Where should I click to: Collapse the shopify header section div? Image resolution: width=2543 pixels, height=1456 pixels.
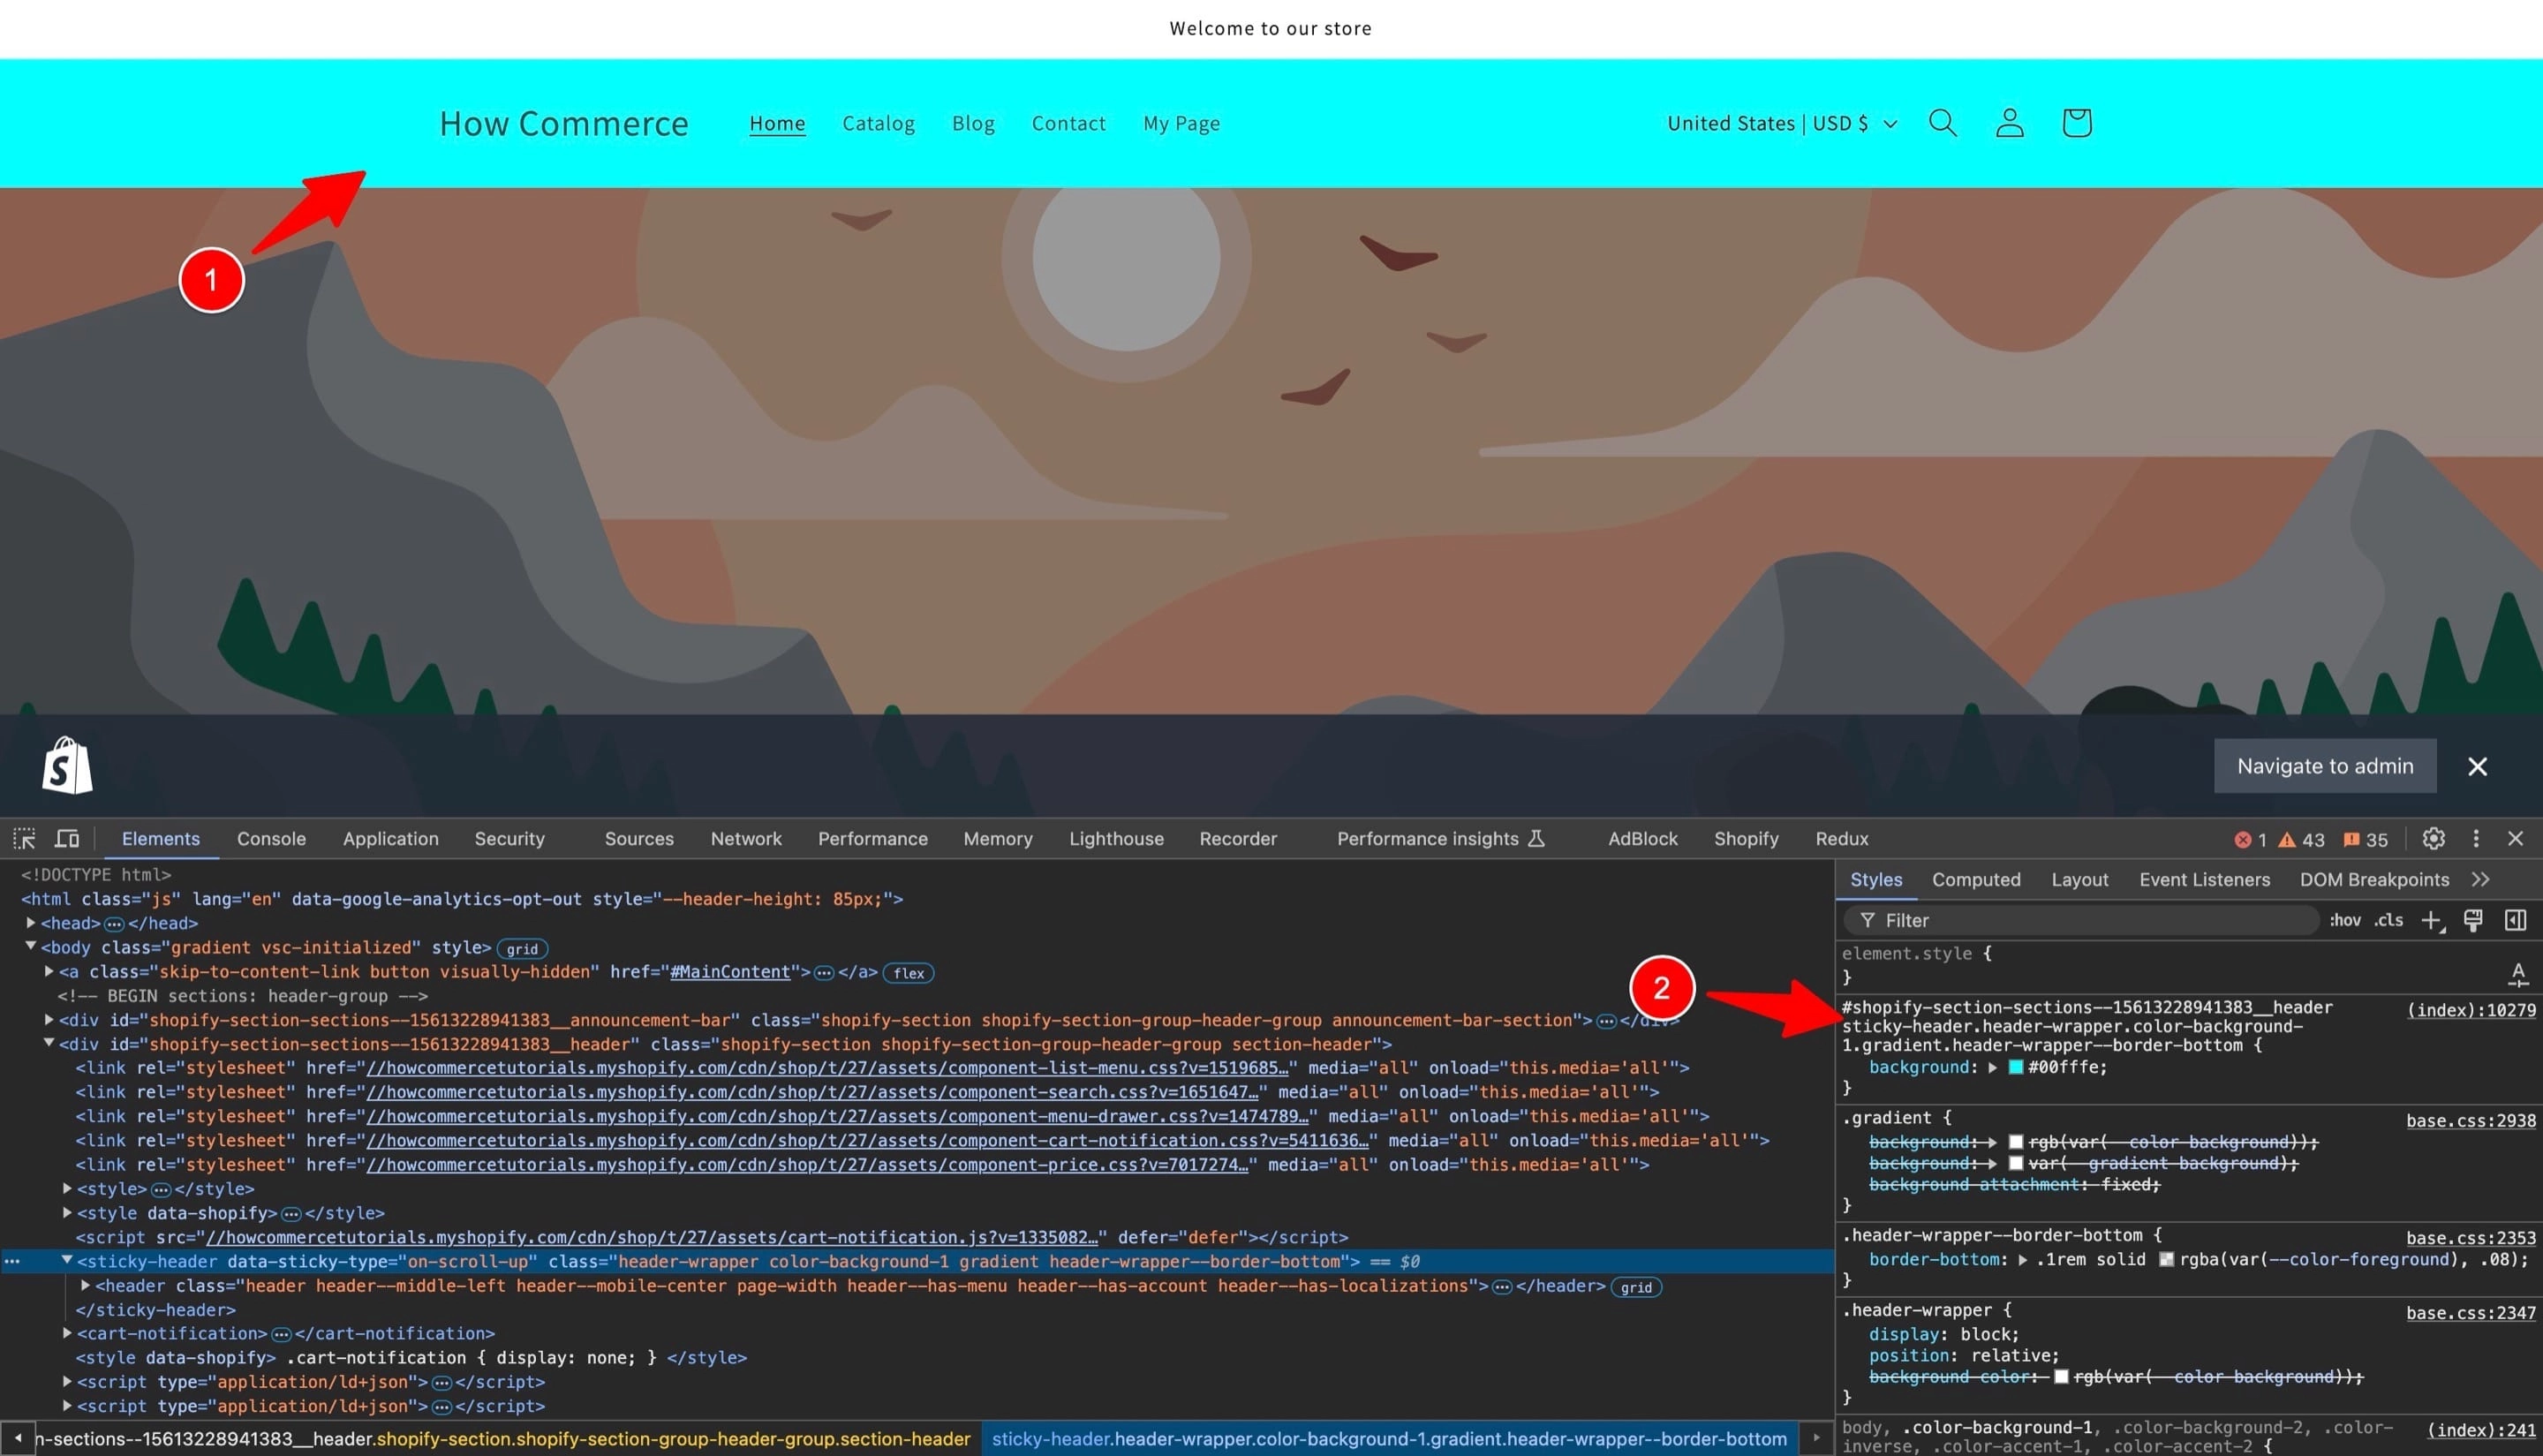coord(49,1043)
